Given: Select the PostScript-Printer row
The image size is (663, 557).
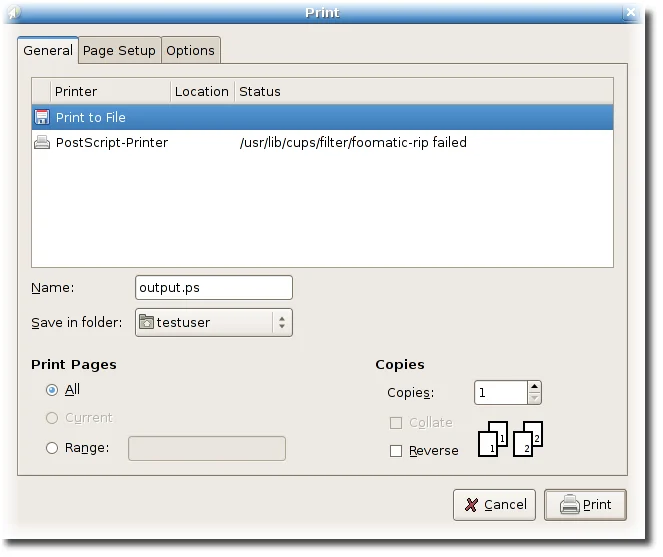Looking at the screenshot, I should [322, 143].
